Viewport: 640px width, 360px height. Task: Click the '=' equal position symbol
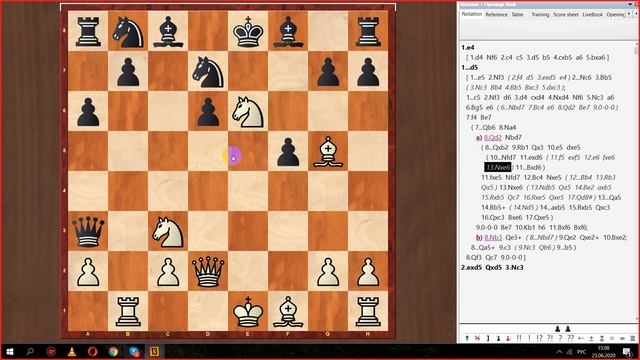612,338
